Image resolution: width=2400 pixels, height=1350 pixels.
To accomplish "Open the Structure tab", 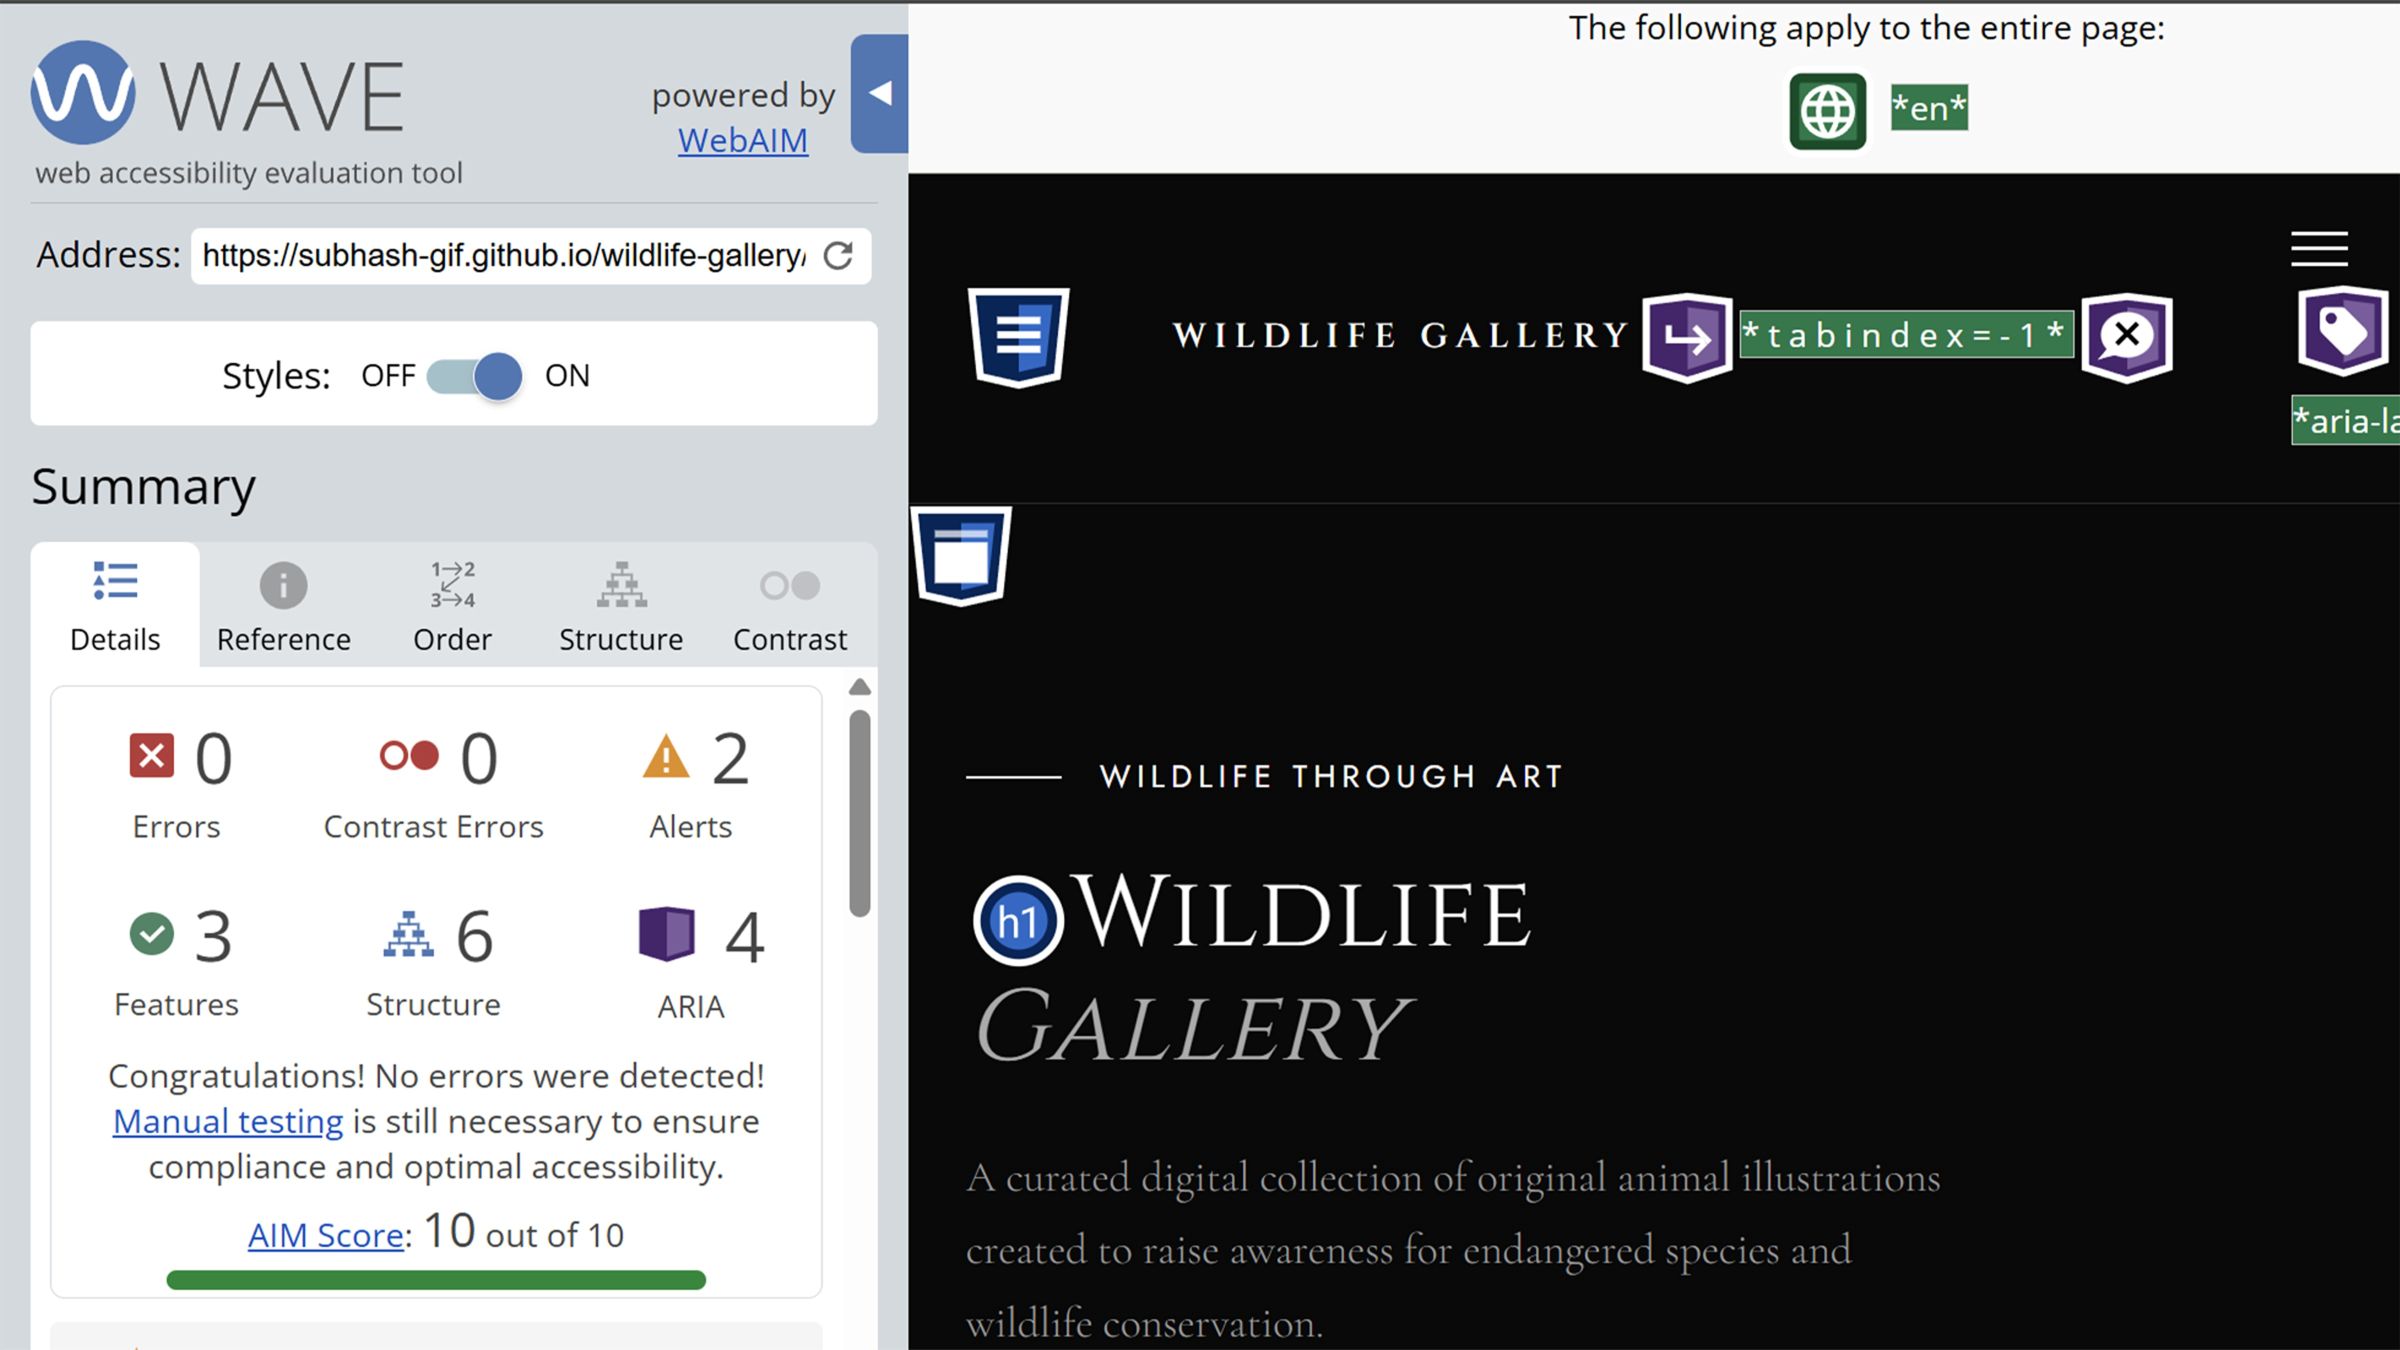I will click(x=621, y=606).
